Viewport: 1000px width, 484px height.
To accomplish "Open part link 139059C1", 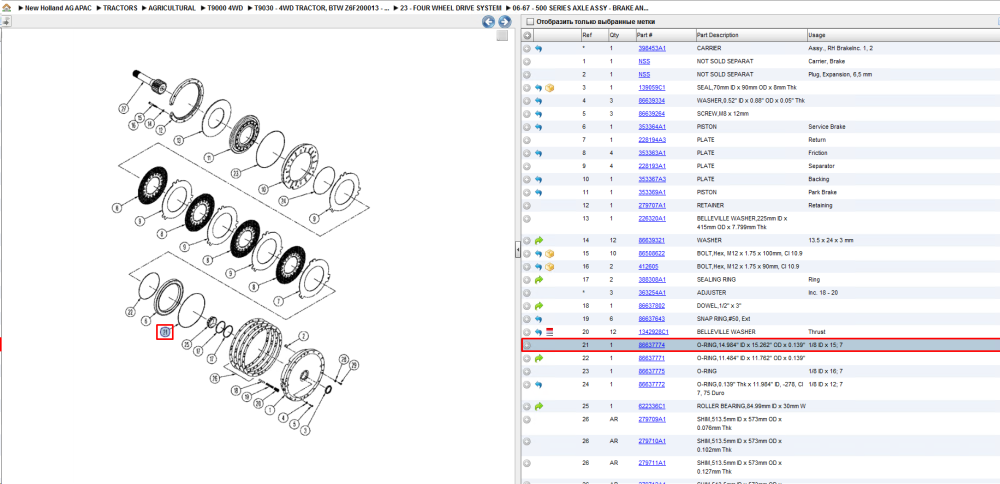I will pos(652,87).
